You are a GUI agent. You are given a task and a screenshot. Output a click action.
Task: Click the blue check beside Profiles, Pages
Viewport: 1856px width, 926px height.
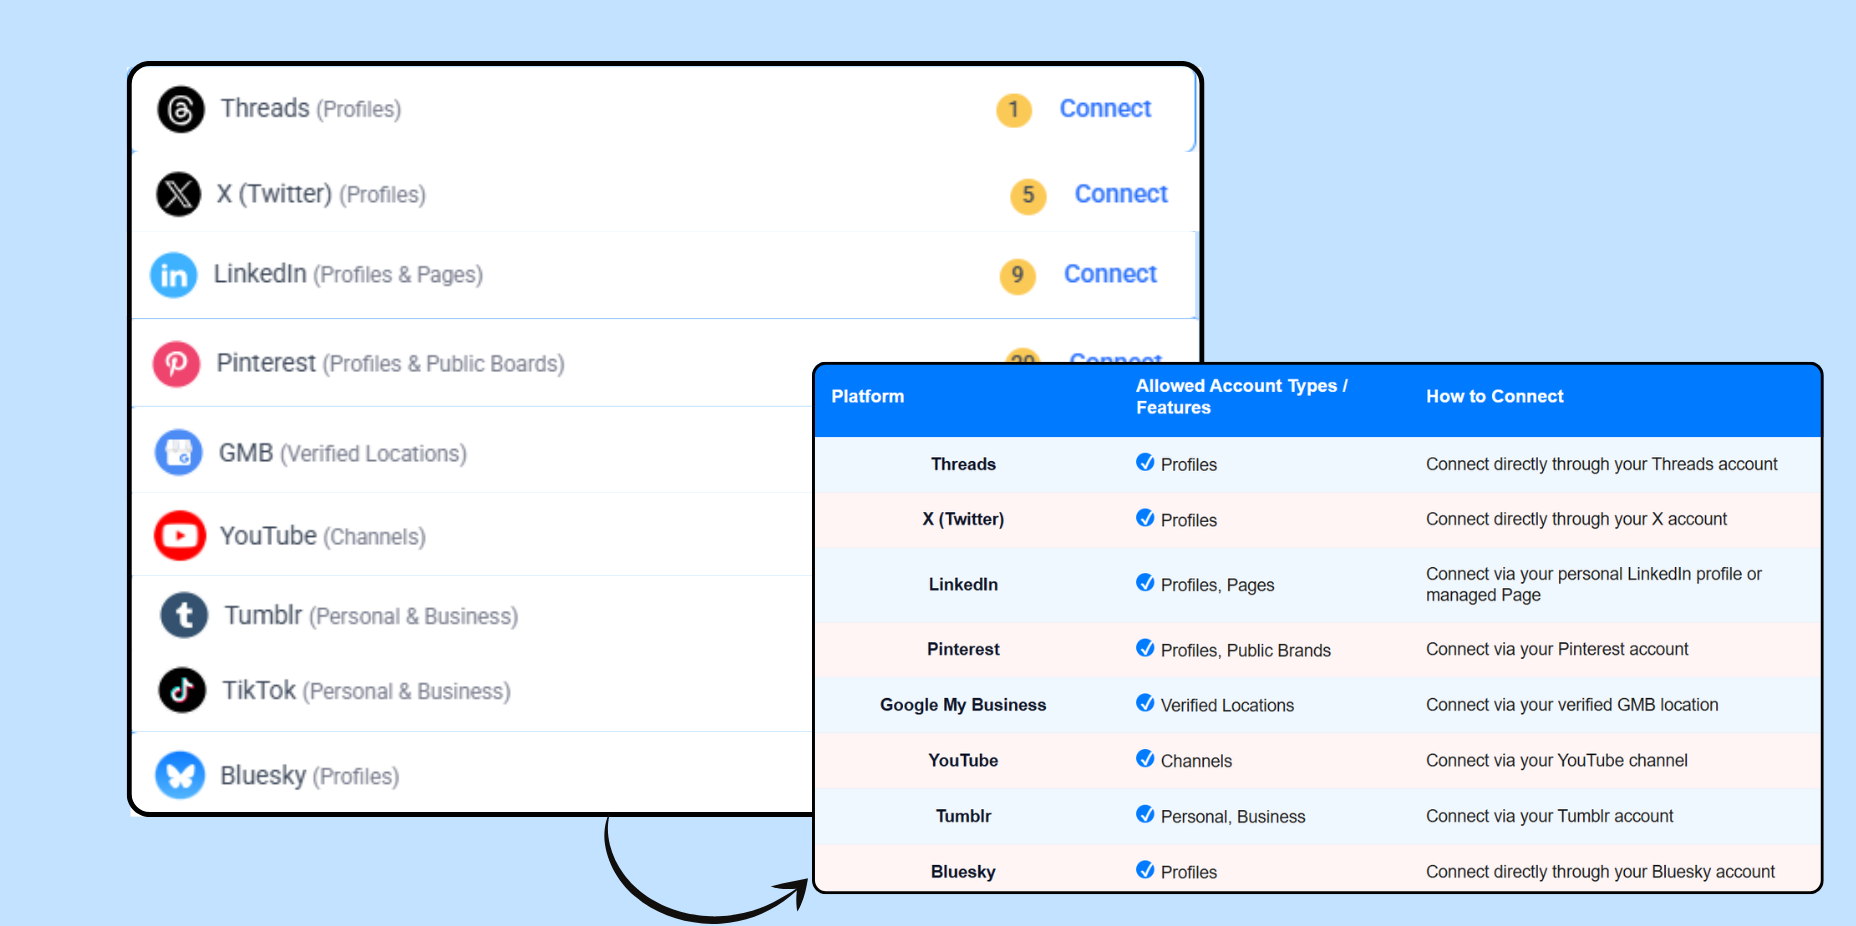pyautogui.click(x=1145, y=583)
